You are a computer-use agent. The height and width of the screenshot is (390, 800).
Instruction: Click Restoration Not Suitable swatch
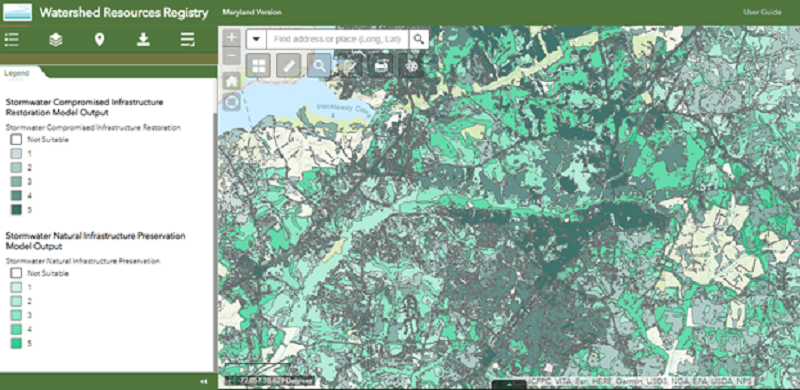pyautogui.click(x=16, y=139)
